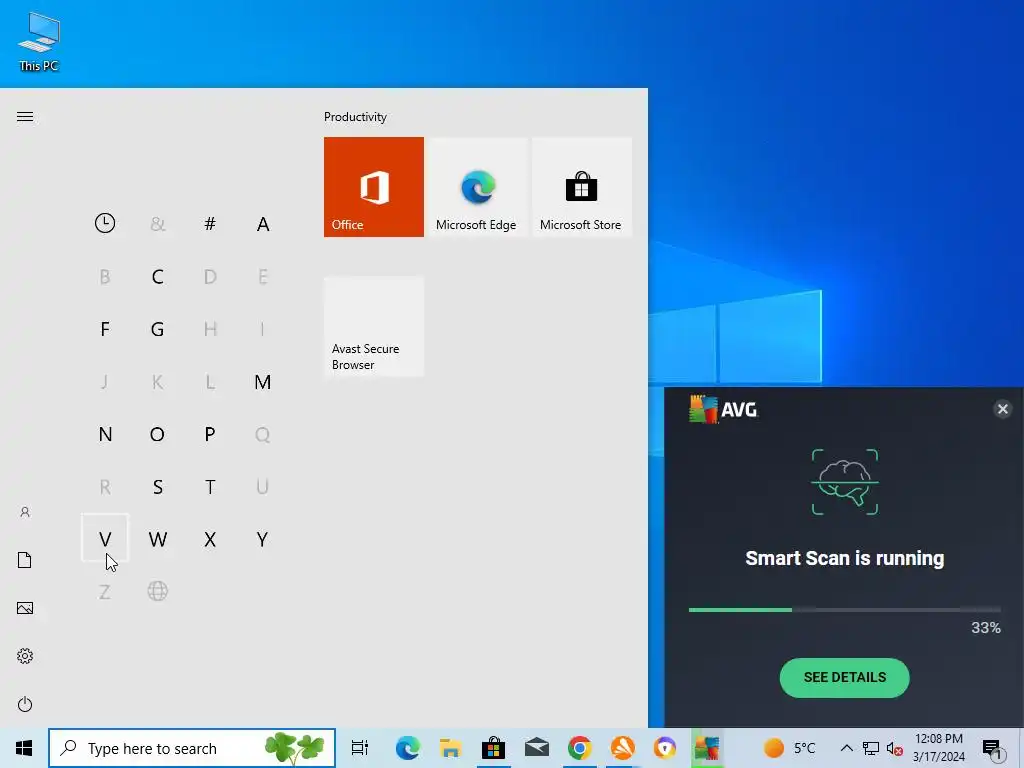This screenshot has width=1024, height=768.
Task: Launch Microsoft Edge from the taskbar
Action: coord(408,748)
